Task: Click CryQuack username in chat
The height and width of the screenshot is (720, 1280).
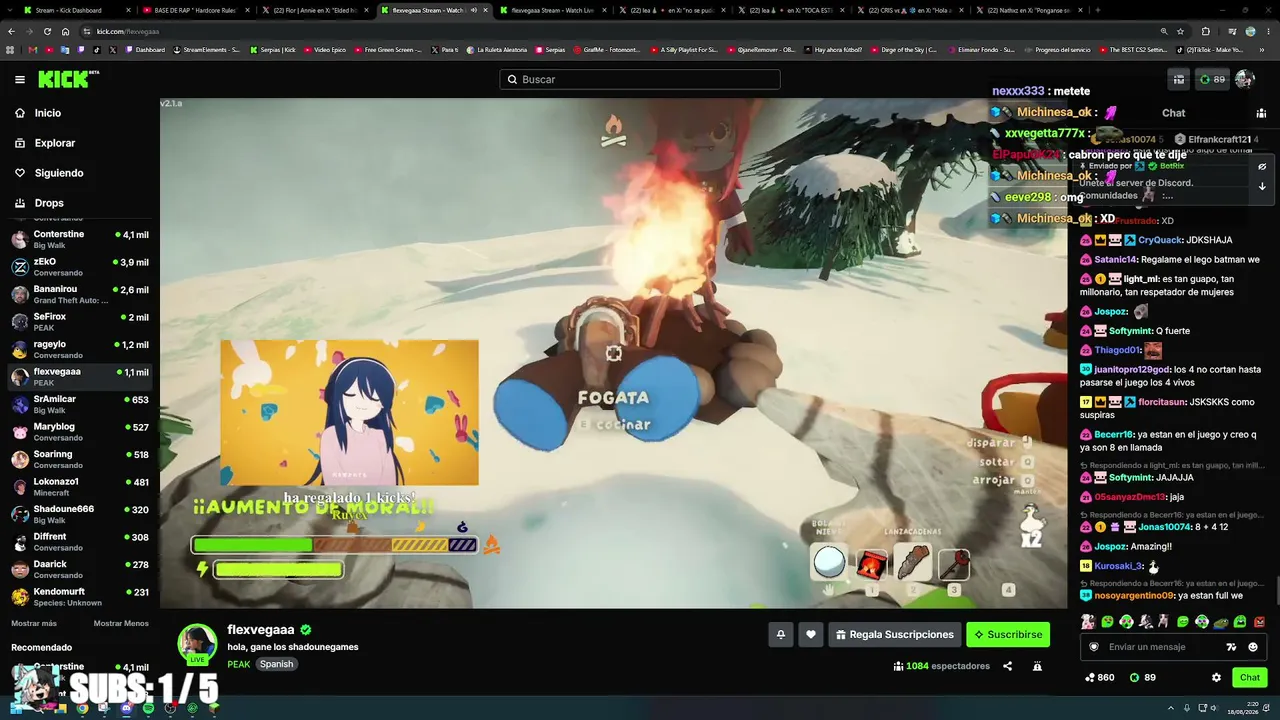Action: click(x=1159, y=240)
